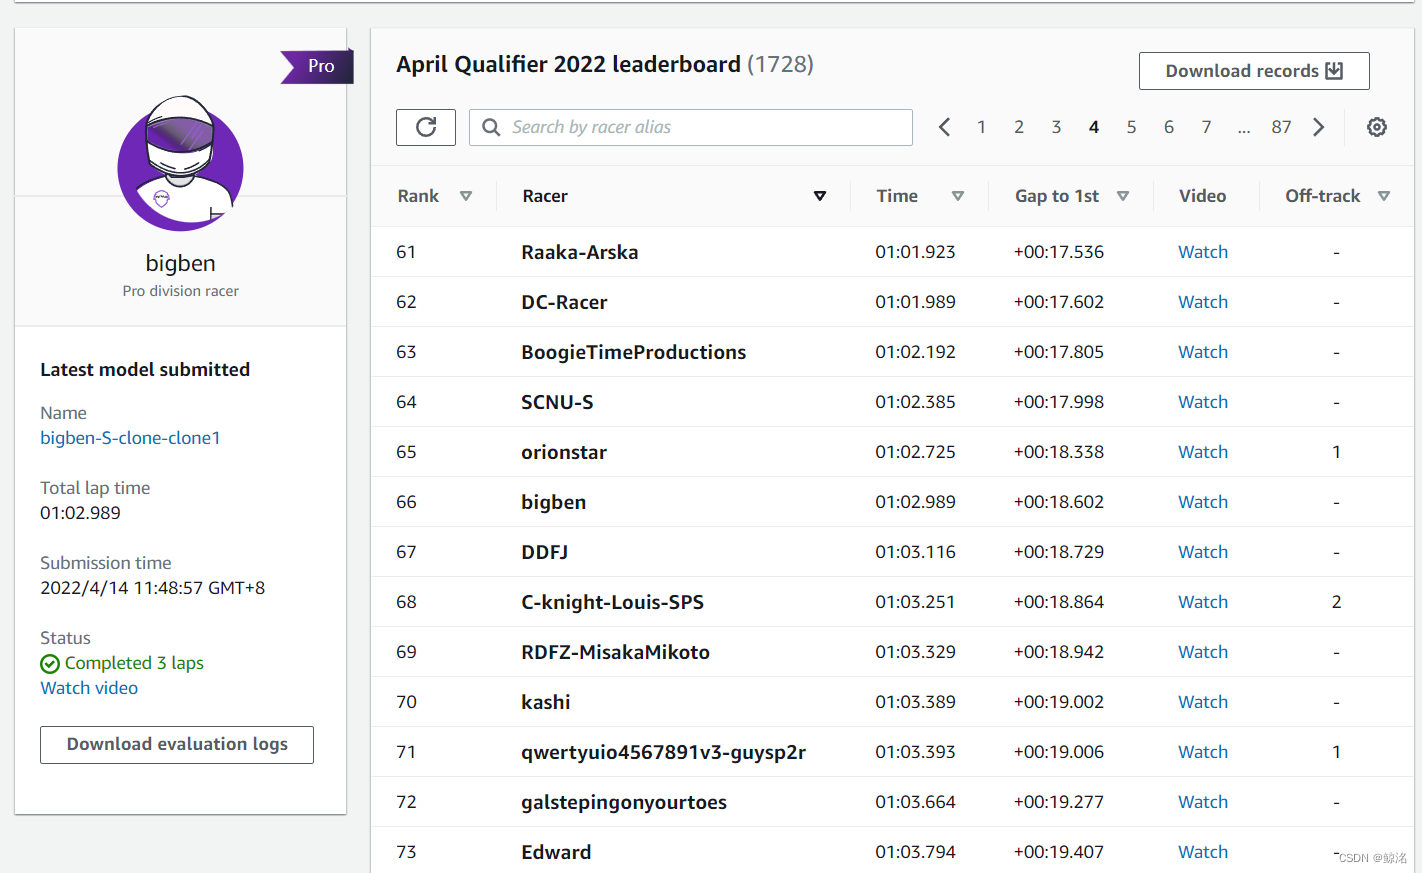Click racer name C-knight-Louis-SPS

click(613, 602)
